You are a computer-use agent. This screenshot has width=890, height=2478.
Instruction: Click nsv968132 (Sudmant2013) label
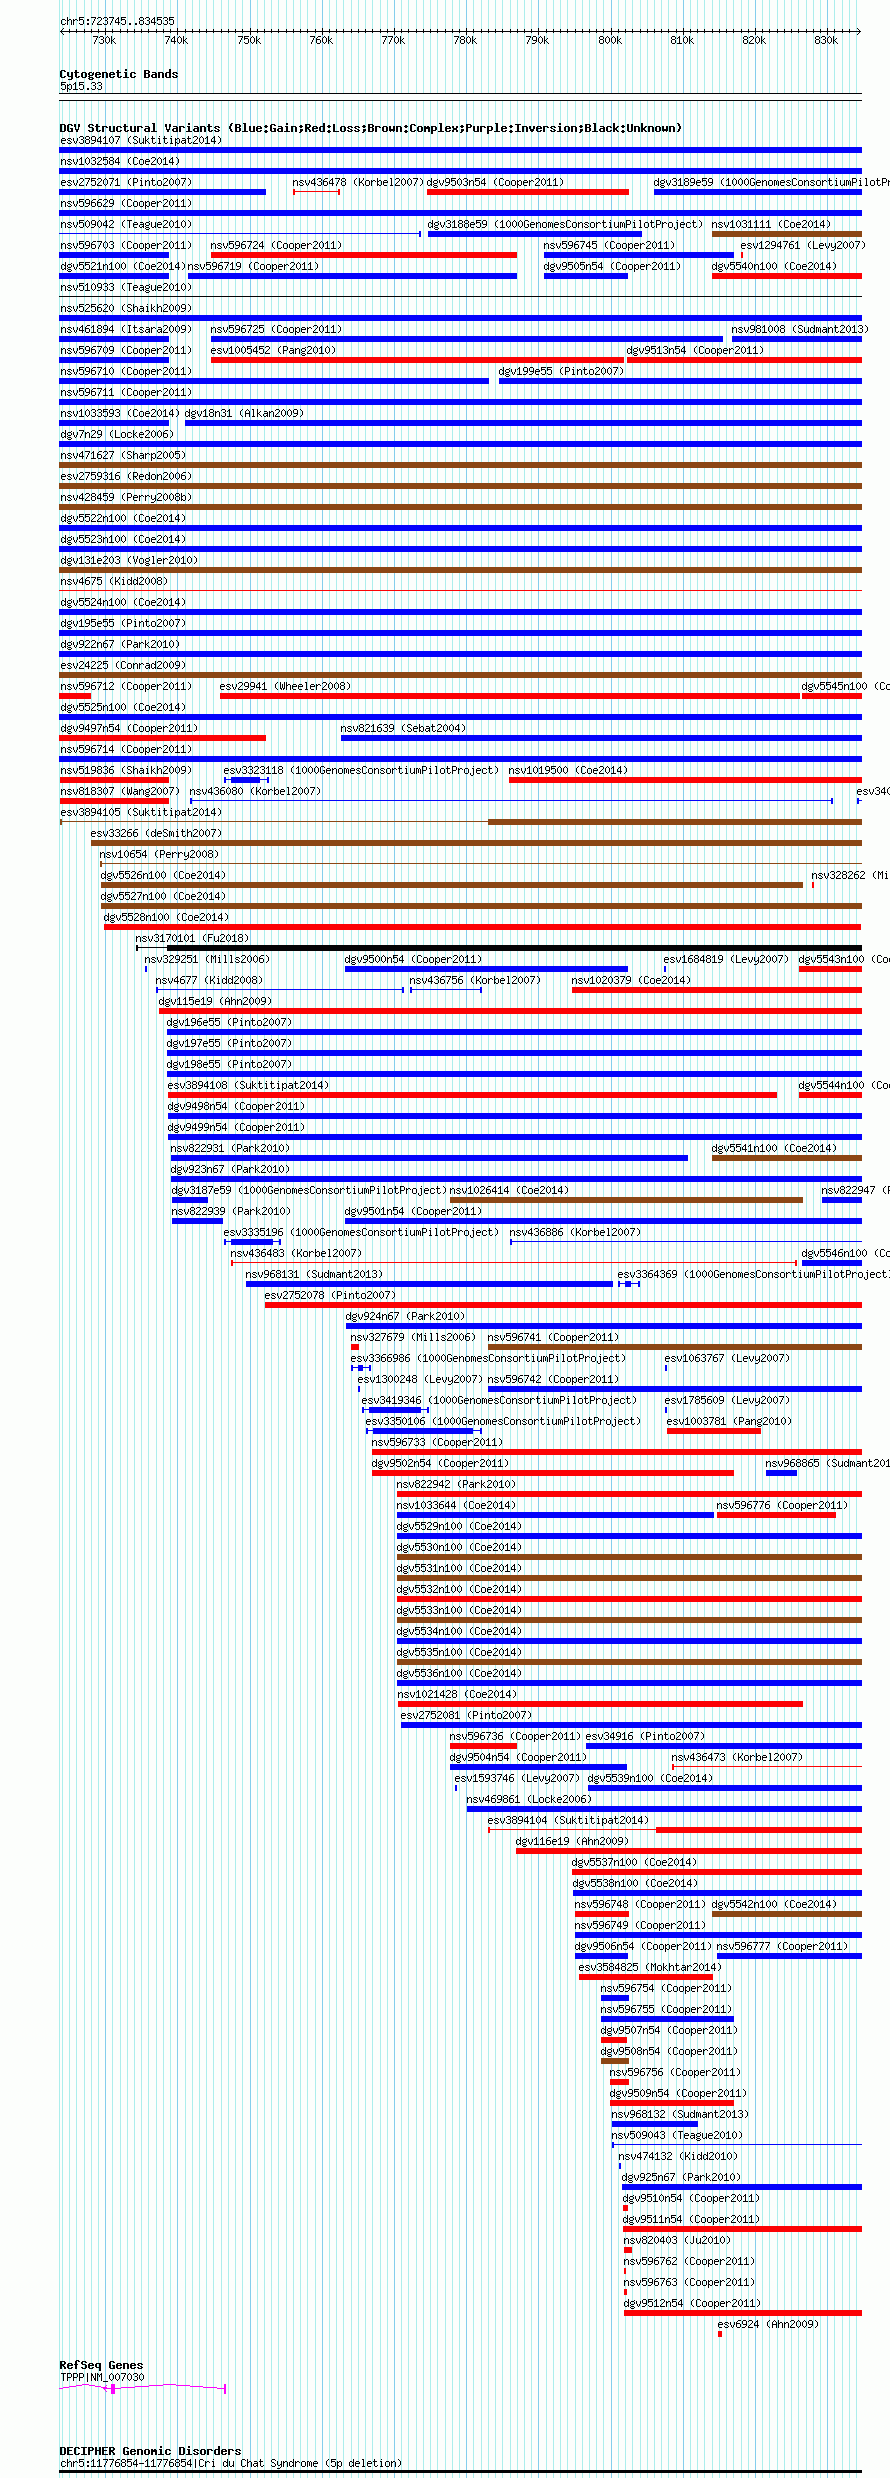click(680, 2114)
